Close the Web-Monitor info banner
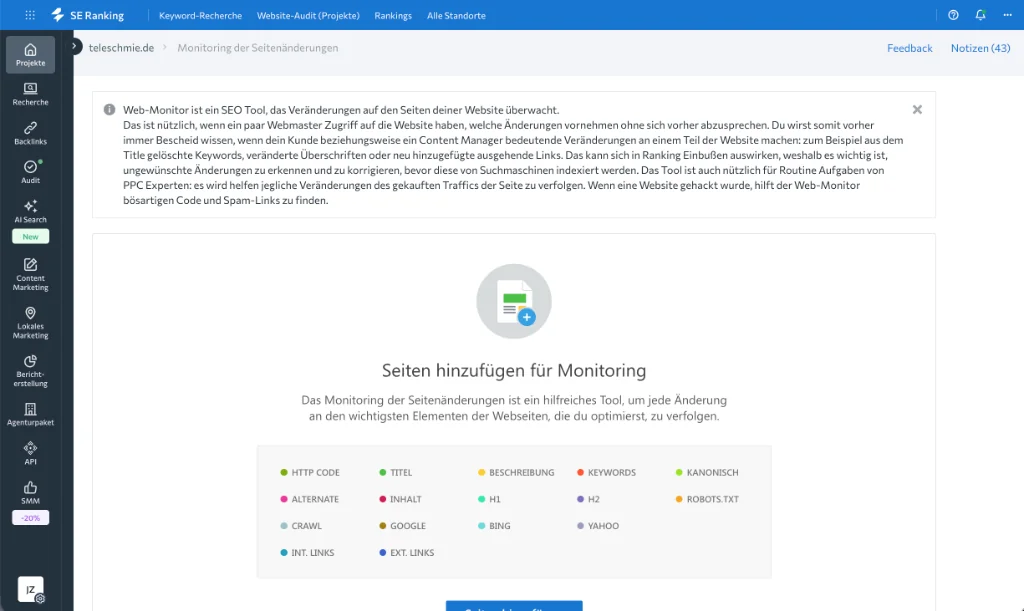 [x=918, y=110]
